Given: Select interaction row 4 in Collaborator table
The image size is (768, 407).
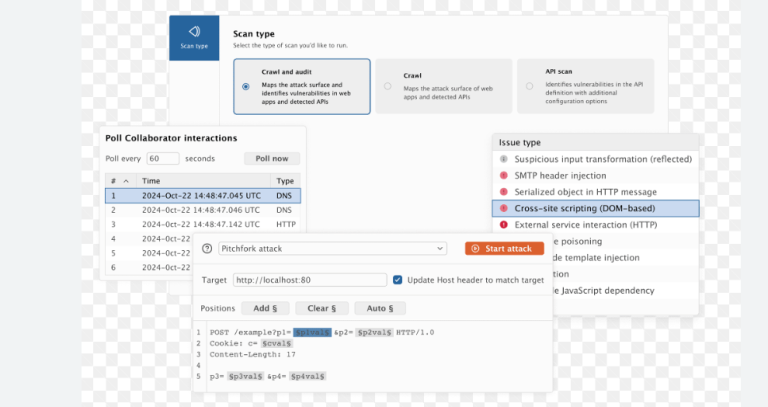Looking at the screenshot, I should [149, 239].
